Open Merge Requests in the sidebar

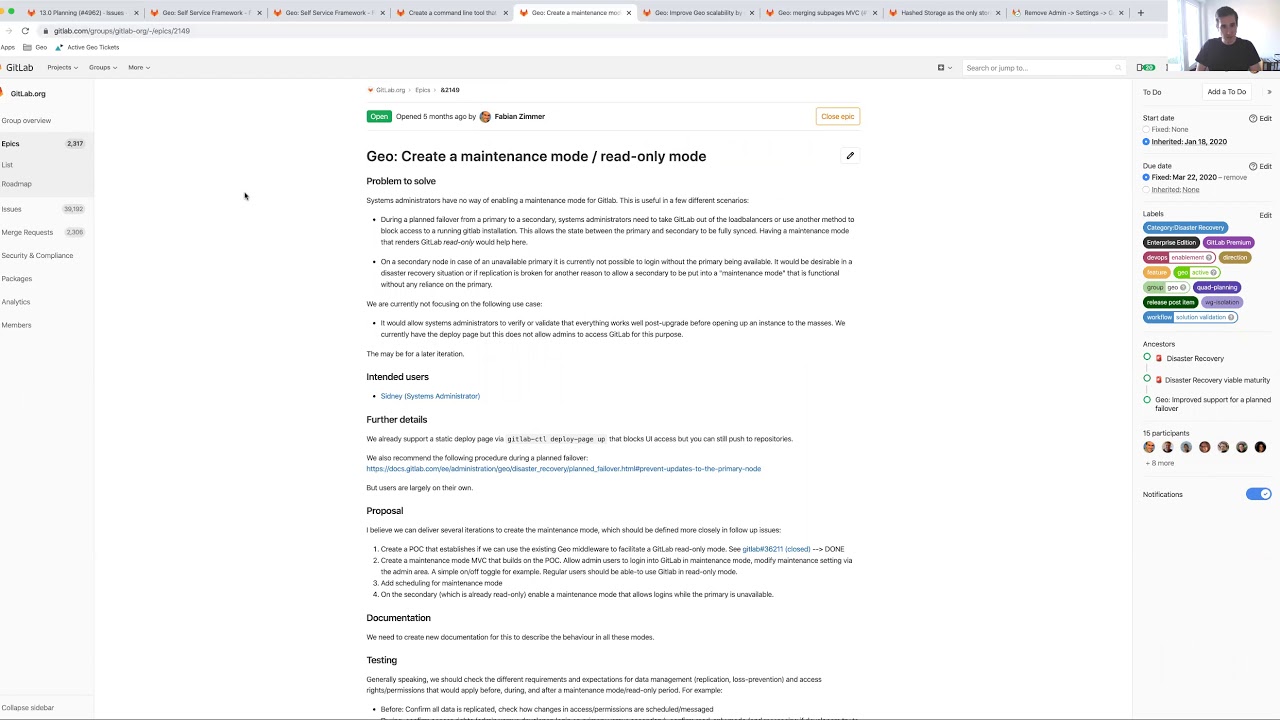coord(46,232)
